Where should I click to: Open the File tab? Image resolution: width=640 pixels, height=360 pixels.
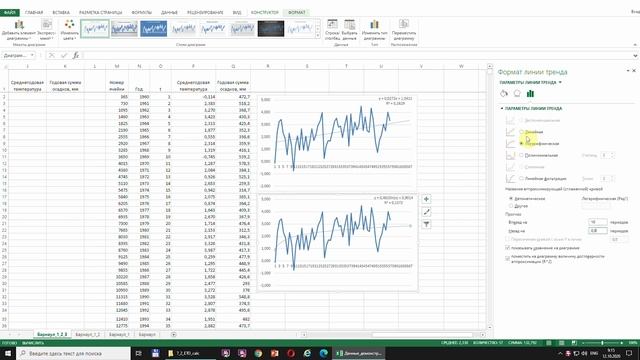click(x=9, y=13)
